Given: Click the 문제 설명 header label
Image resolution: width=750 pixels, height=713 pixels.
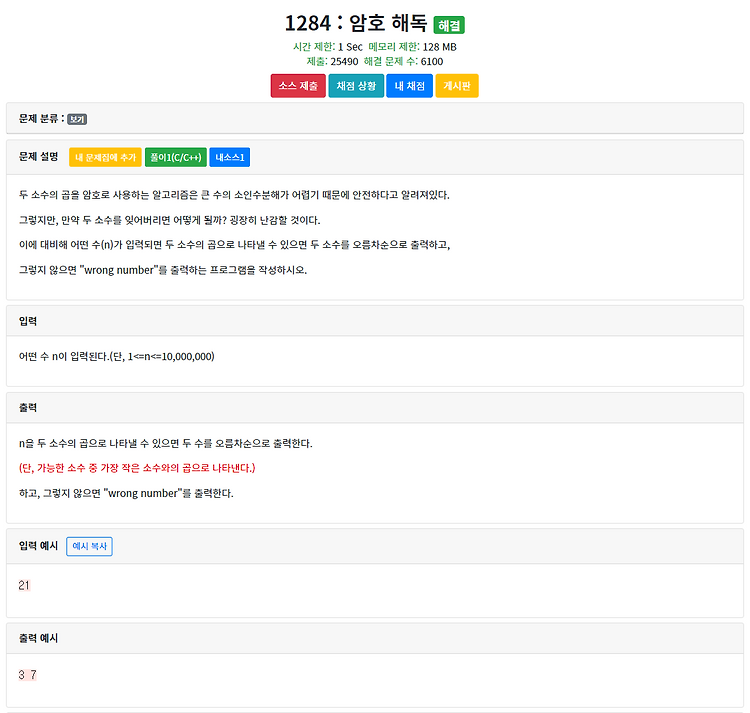Looking at the screenshot, I should pos(38,157).
